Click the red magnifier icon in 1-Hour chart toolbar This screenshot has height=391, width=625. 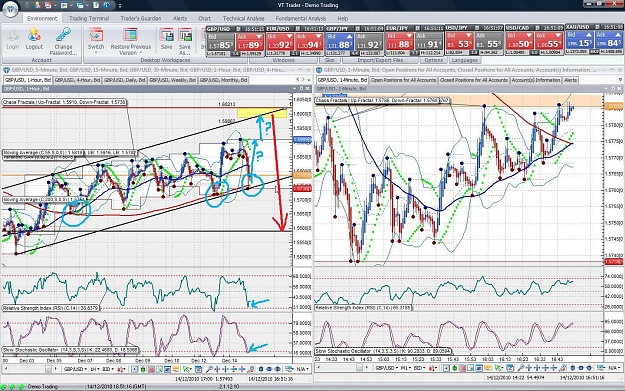pyautogui.click(x=250, y=369)
